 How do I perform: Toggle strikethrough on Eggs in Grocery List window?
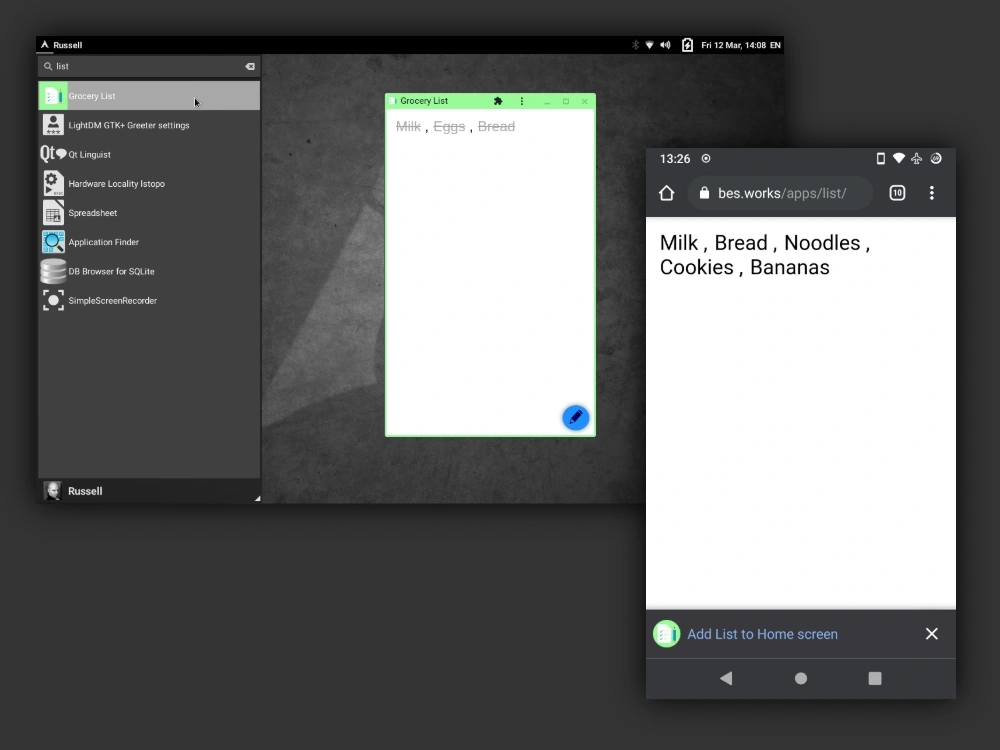tap(449, 126)
